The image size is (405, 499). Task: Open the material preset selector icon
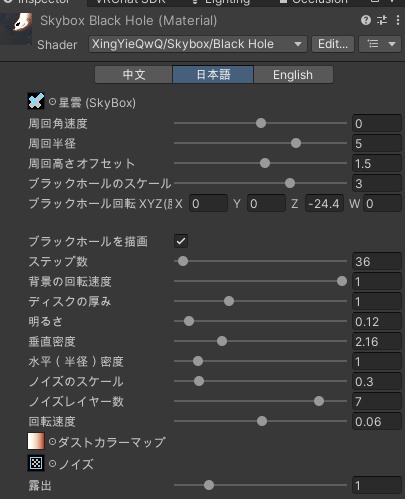coord(382,20)
